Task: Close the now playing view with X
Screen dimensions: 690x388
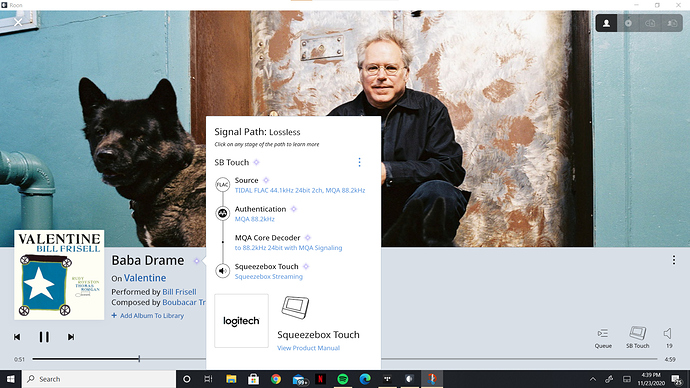Action: (x=18, y=22)
